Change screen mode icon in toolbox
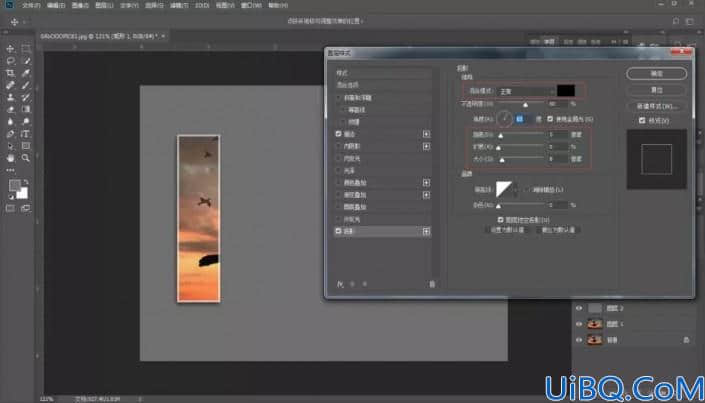Viewport: 705px width, 403px height. point(26,208)
